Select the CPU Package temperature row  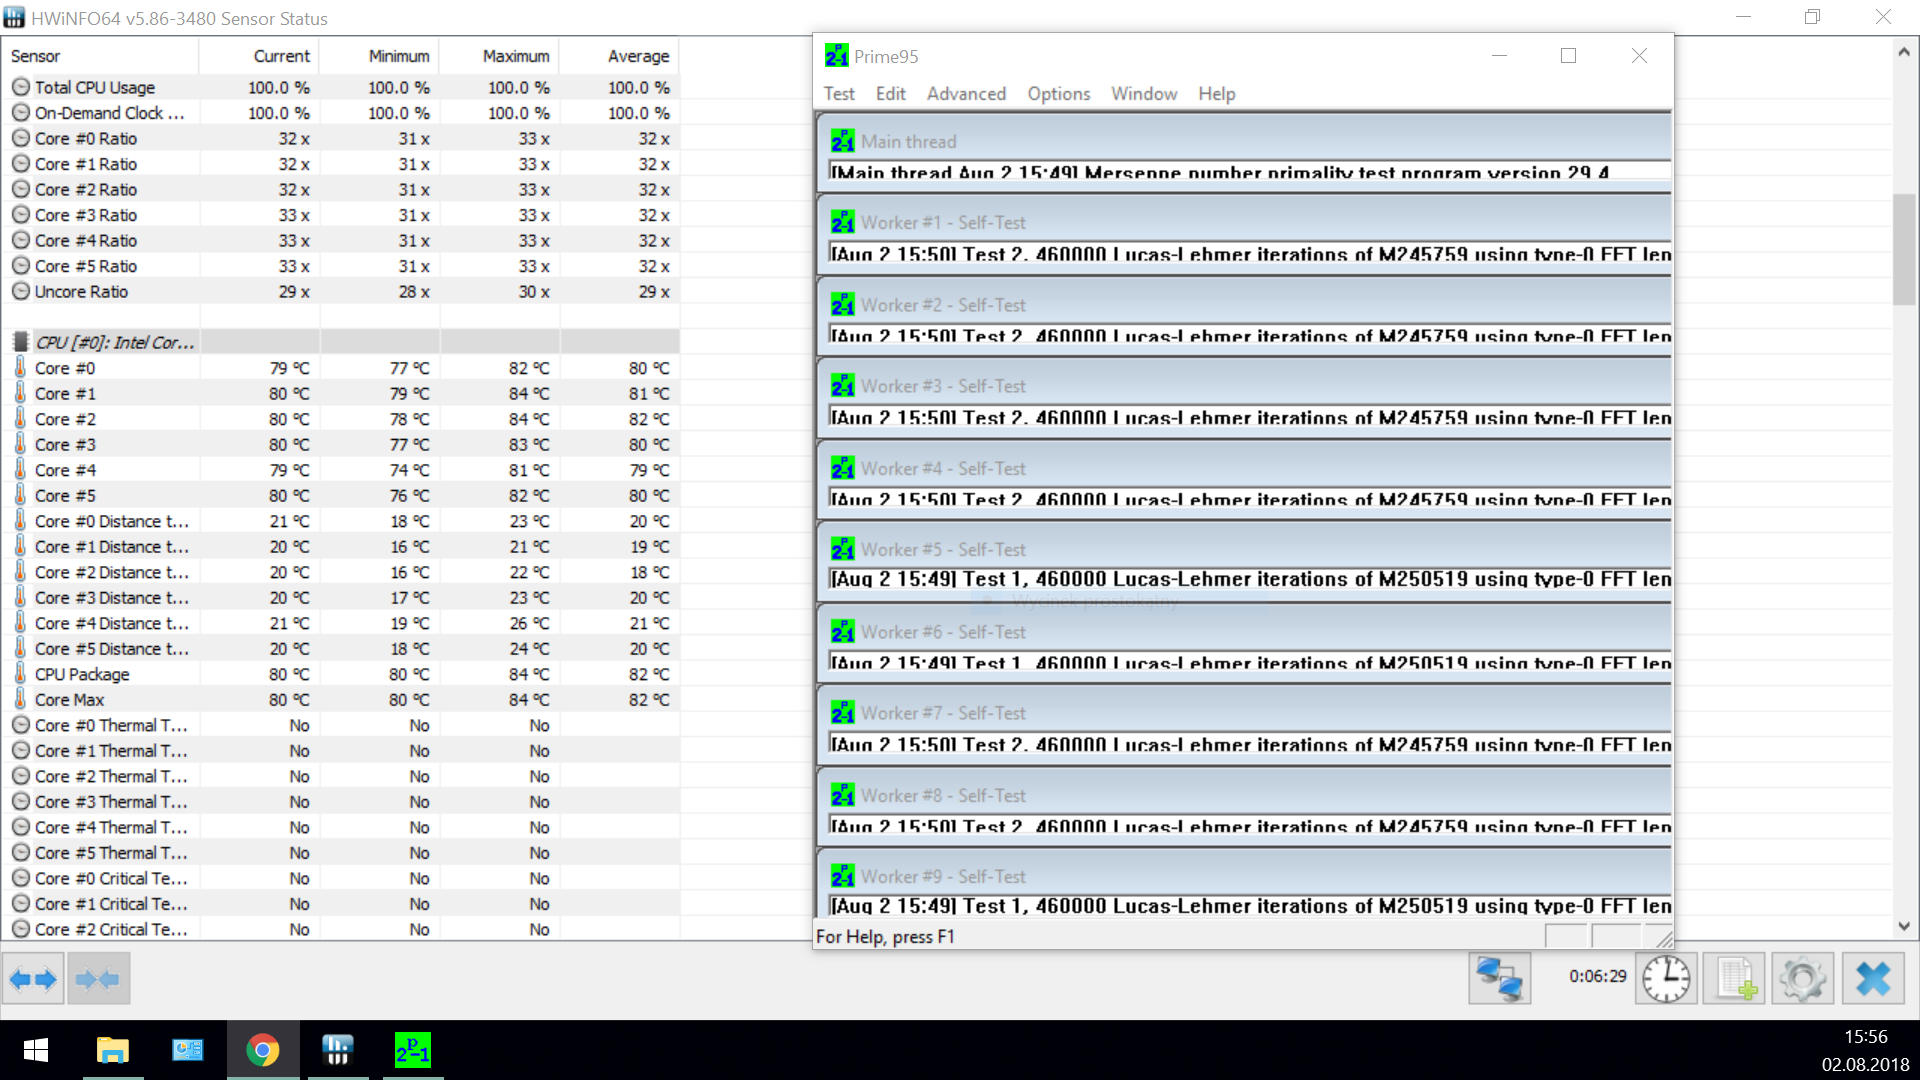tap(340, 674)
